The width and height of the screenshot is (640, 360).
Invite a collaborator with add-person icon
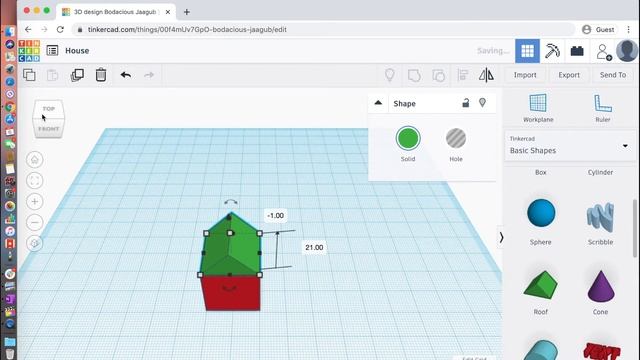(x=603, y=52)
